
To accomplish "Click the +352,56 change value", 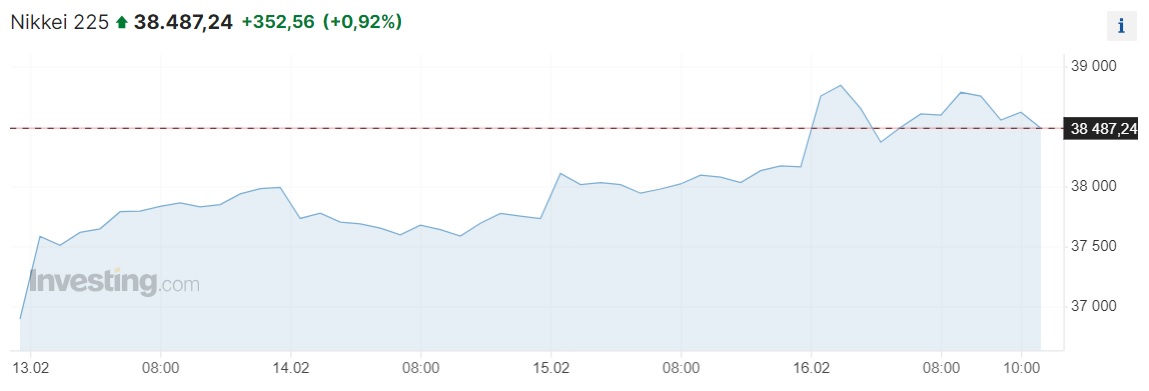I will 278,23.
